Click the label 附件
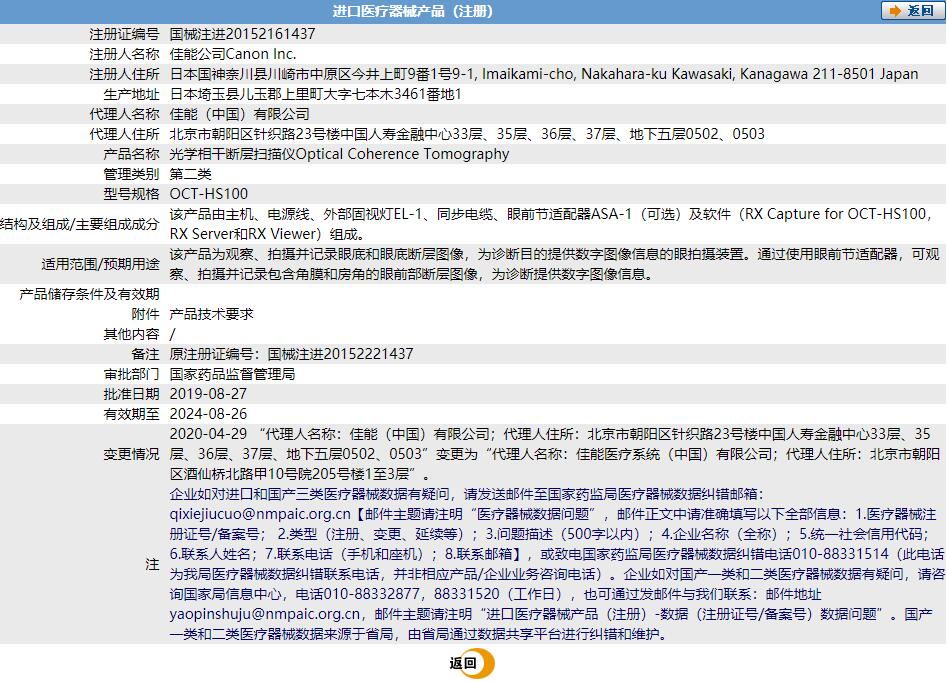Viewport: 947px width, 681px height. pyautogui.click(x=146, y=313)
